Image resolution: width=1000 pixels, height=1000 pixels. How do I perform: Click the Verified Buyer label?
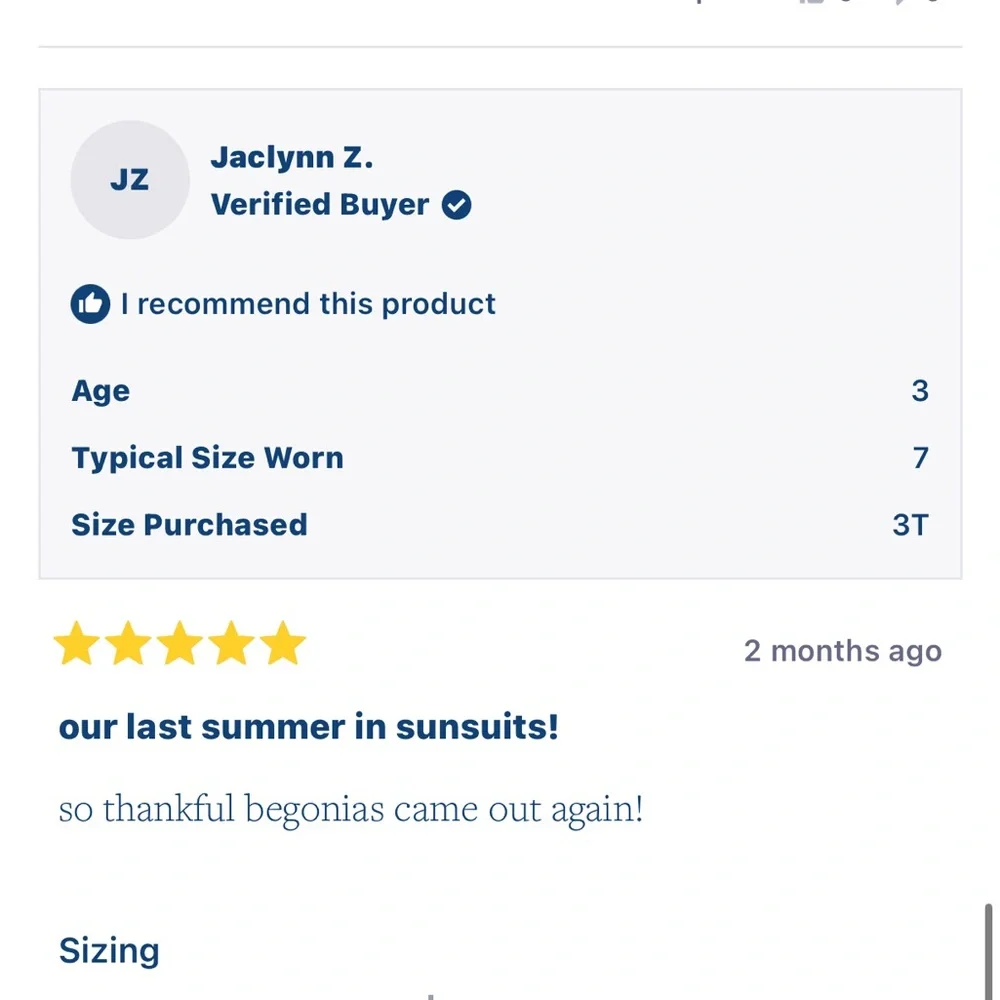pyautogui.click(x=320, y=205)
